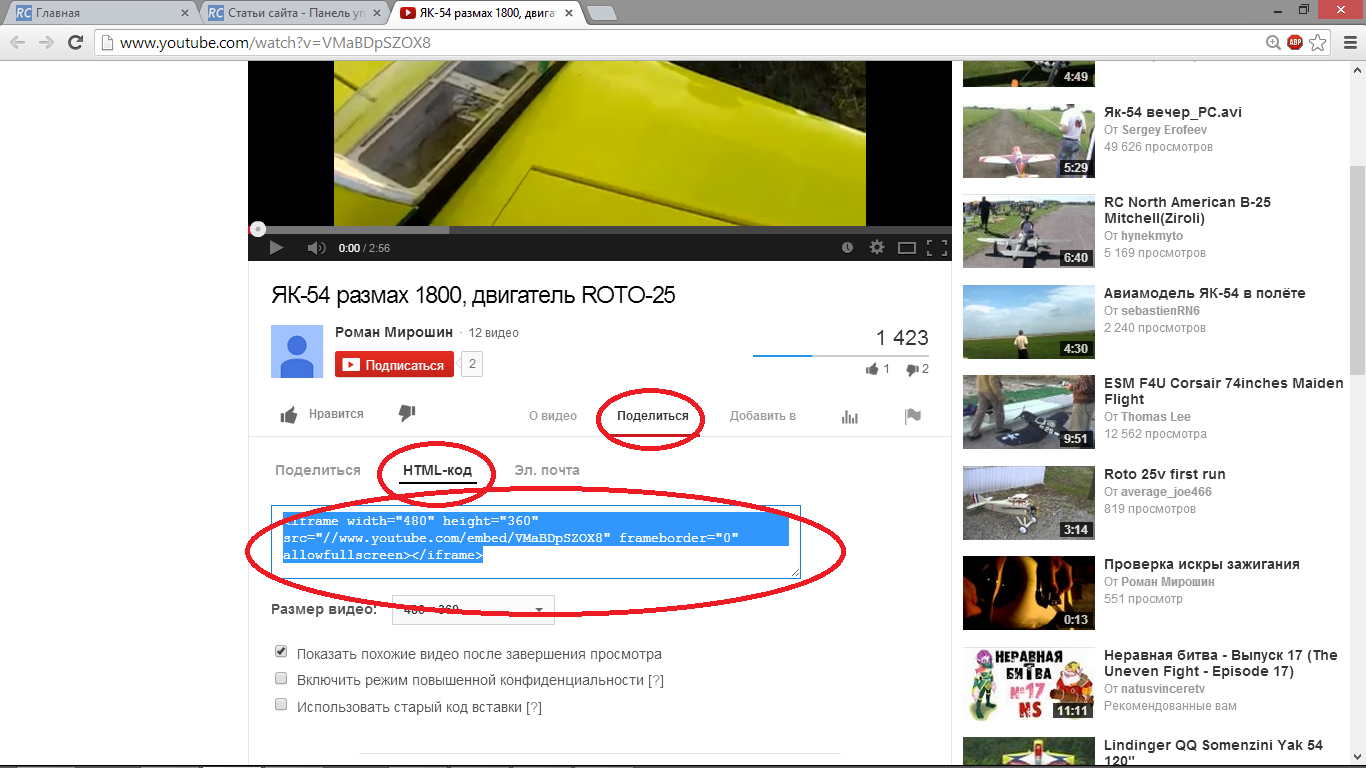This screenshot has width=1366, height=768.
Task: Open Авиамодель ЯК-54 в полёте link
Action: click(x=1205, y=293)
